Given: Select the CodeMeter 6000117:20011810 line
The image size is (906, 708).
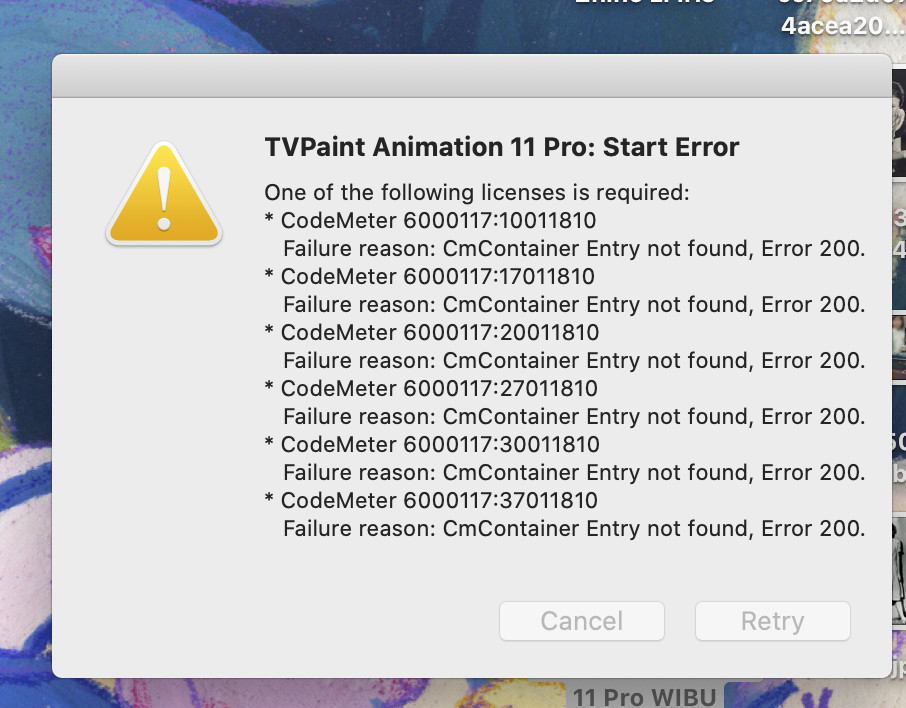Looking at the screenshot, I should (432, 333).
